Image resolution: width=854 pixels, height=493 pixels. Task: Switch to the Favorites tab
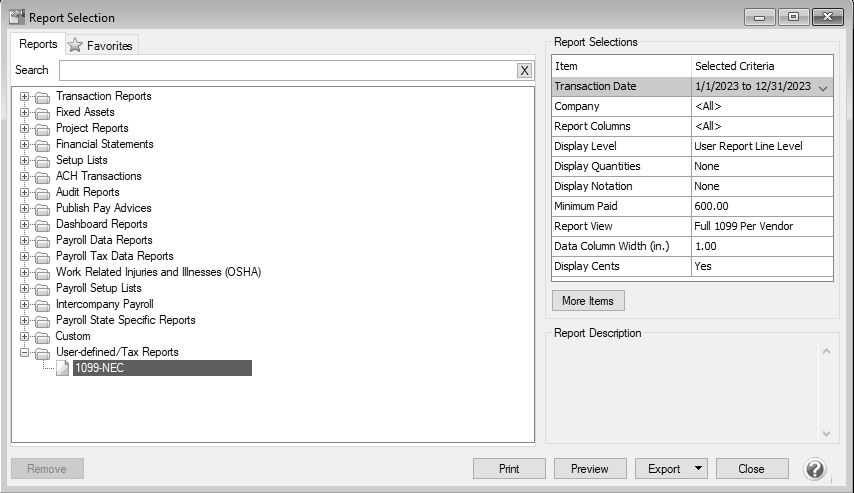pos(101,45)
